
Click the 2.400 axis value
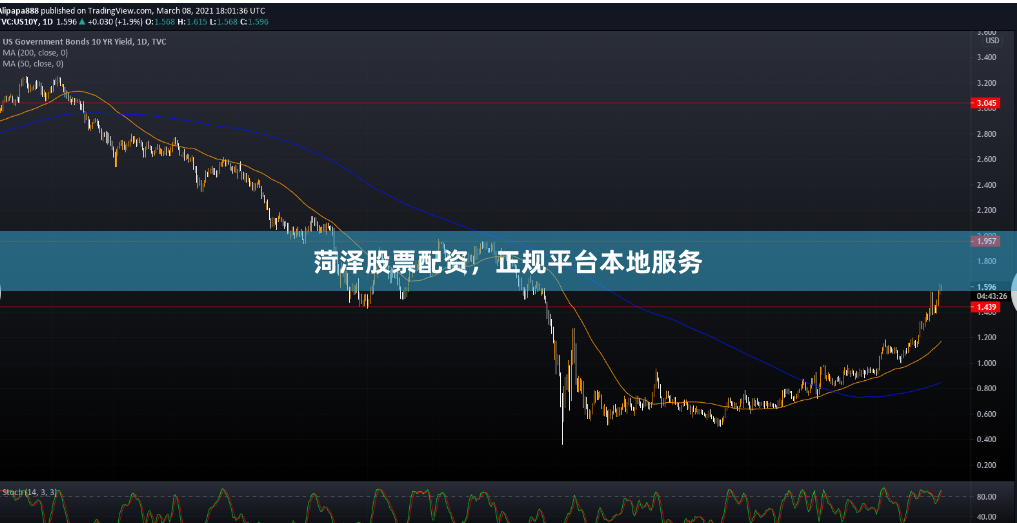[987, 185]
